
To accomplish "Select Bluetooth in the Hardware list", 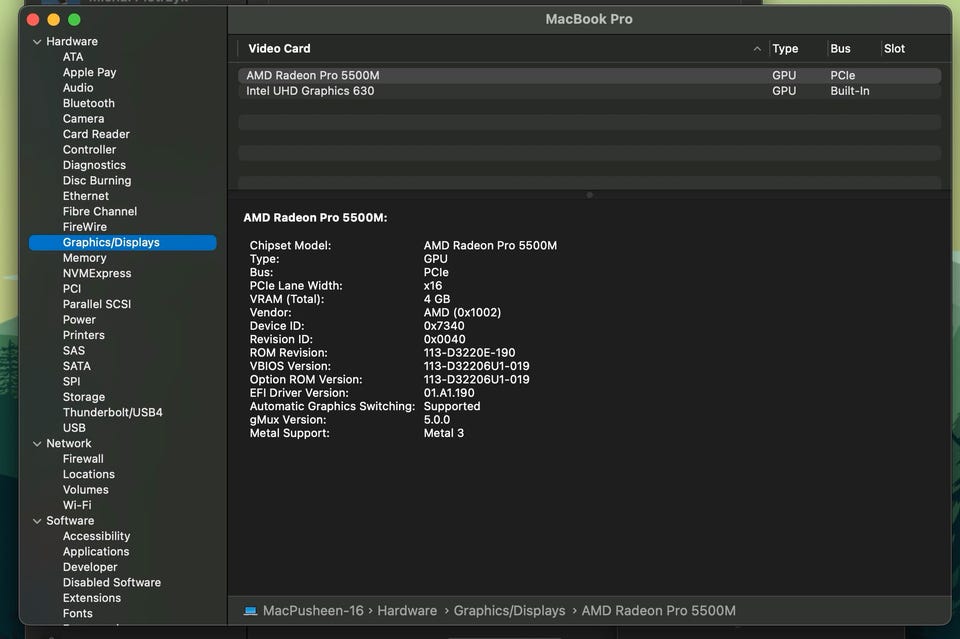I will [x=88, y=103].
